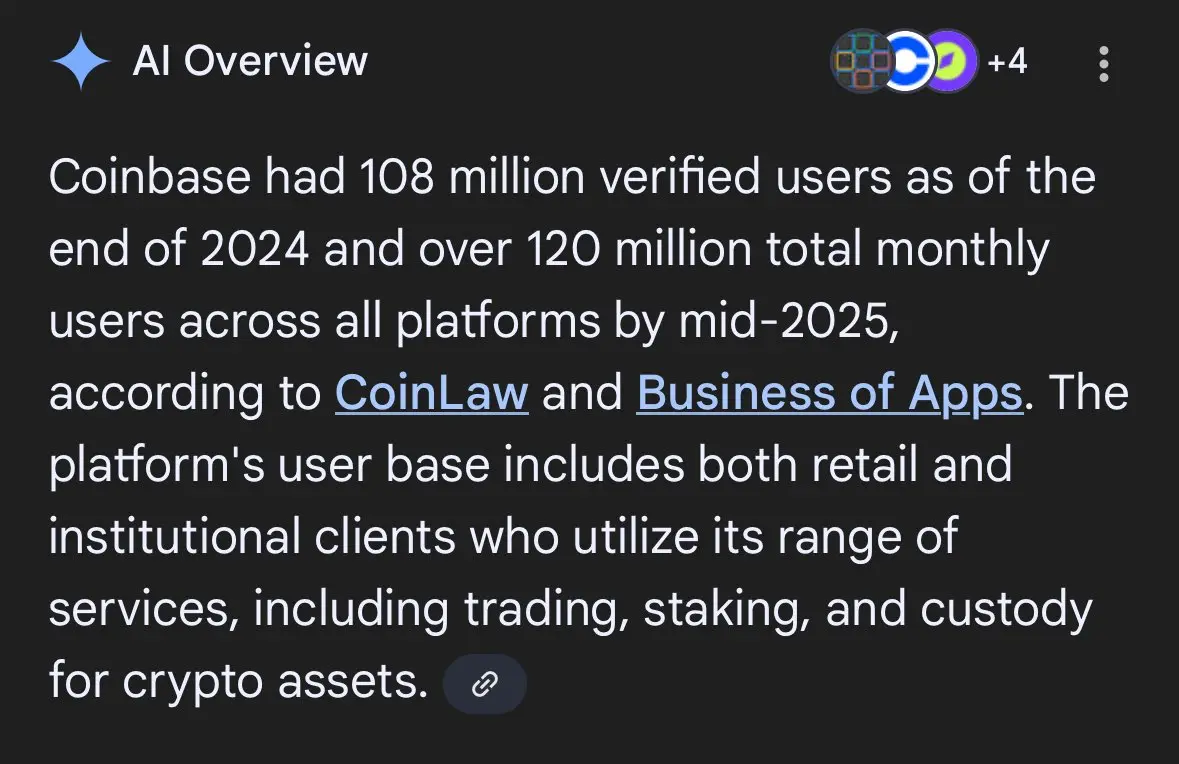Open the purple and green source icon
Image resolution: width=1179 pixels, height=764 pixels.
tap(950, 61)
